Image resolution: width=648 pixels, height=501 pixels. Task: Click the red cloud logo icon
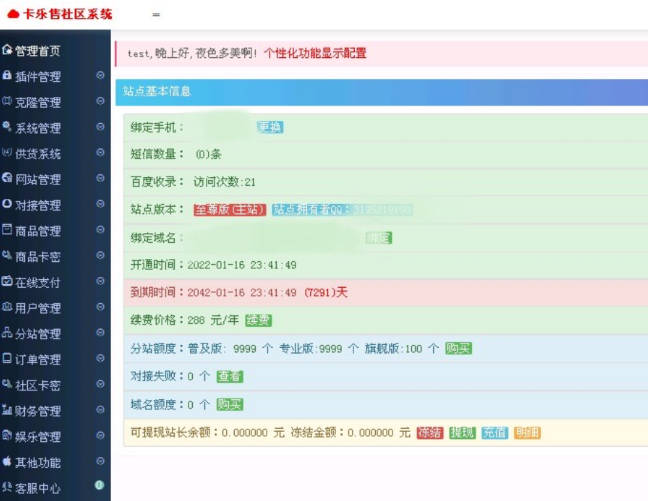[x=13, y=14]
